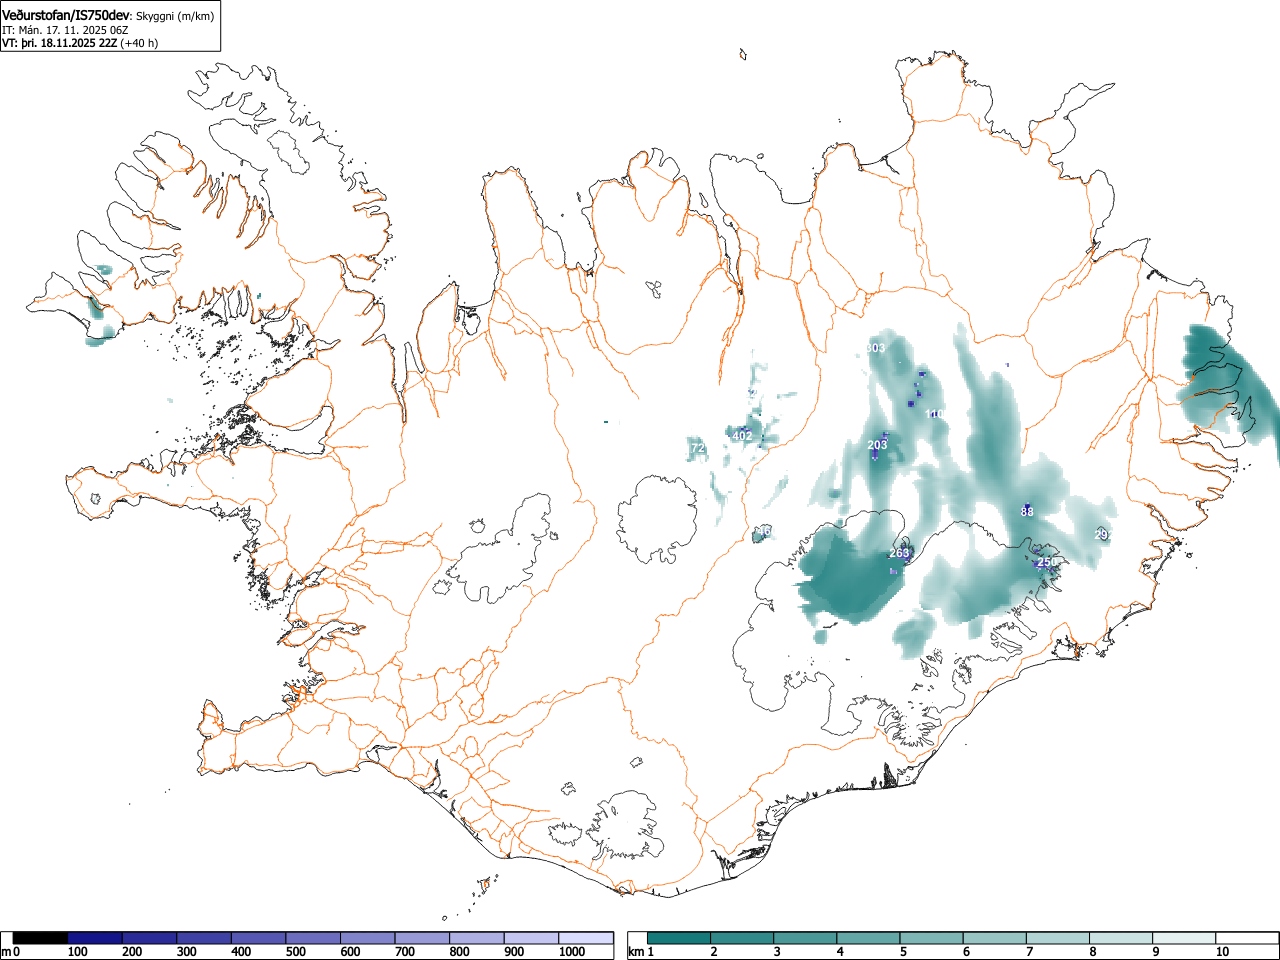Click the '5' tick label on the km legend
Screen dimensions: 1280x960
tap(903, 952)
